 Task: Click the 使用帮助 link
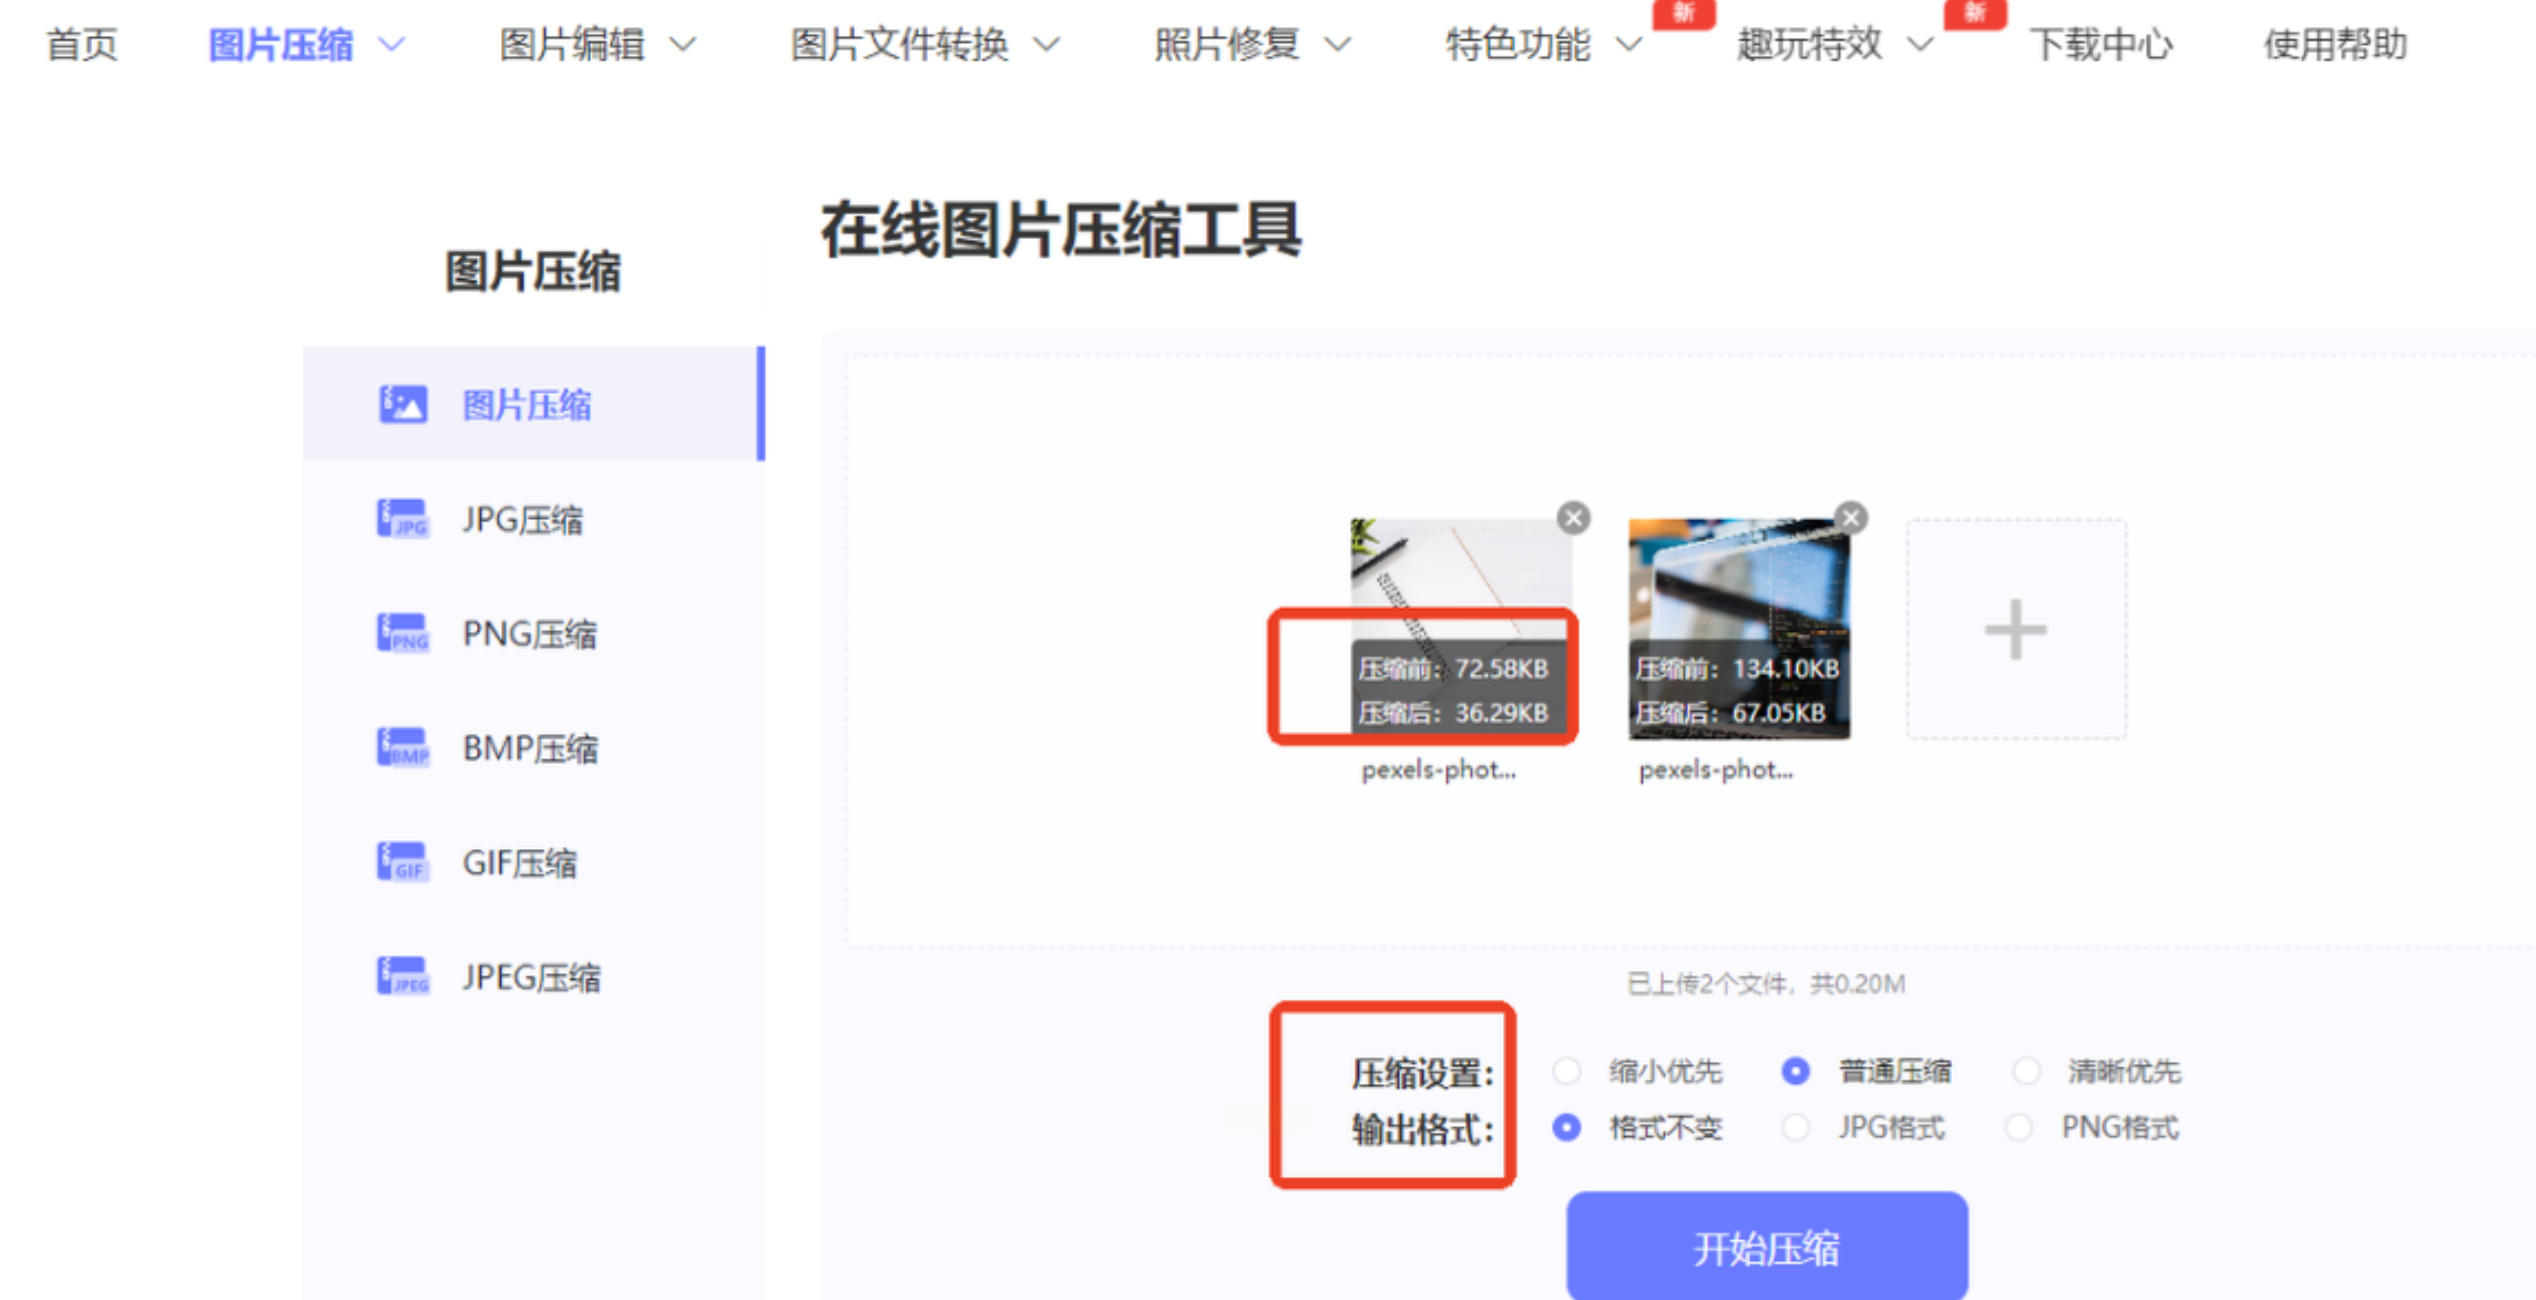(x=2334, y=45)
